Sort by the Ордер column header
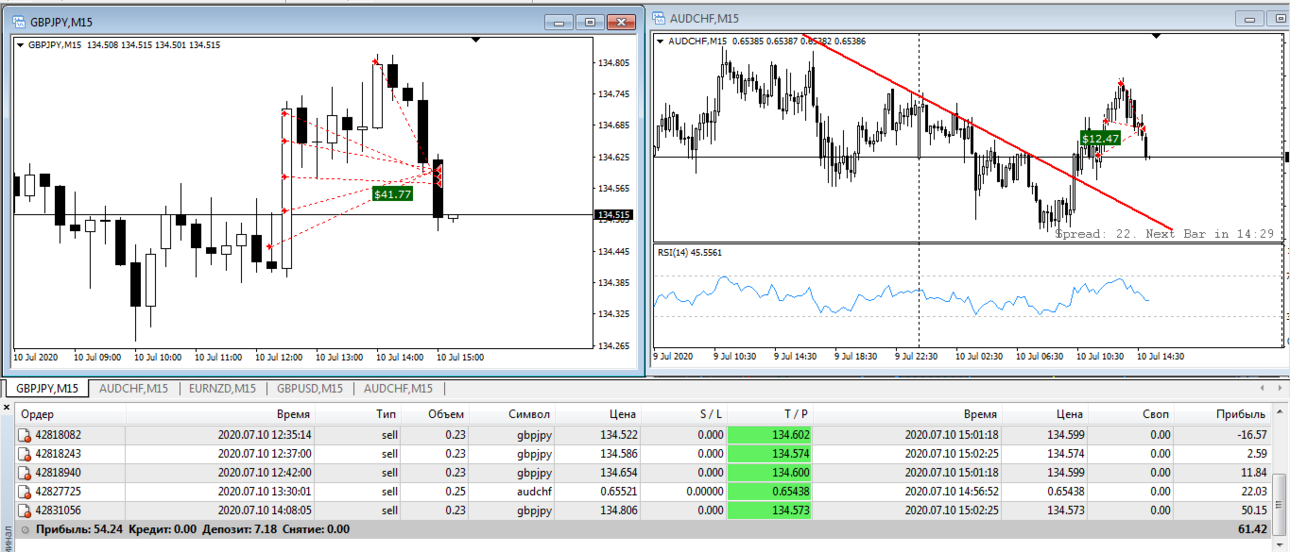This screenshot has width=1290, height=552. [x=72, y=414]
